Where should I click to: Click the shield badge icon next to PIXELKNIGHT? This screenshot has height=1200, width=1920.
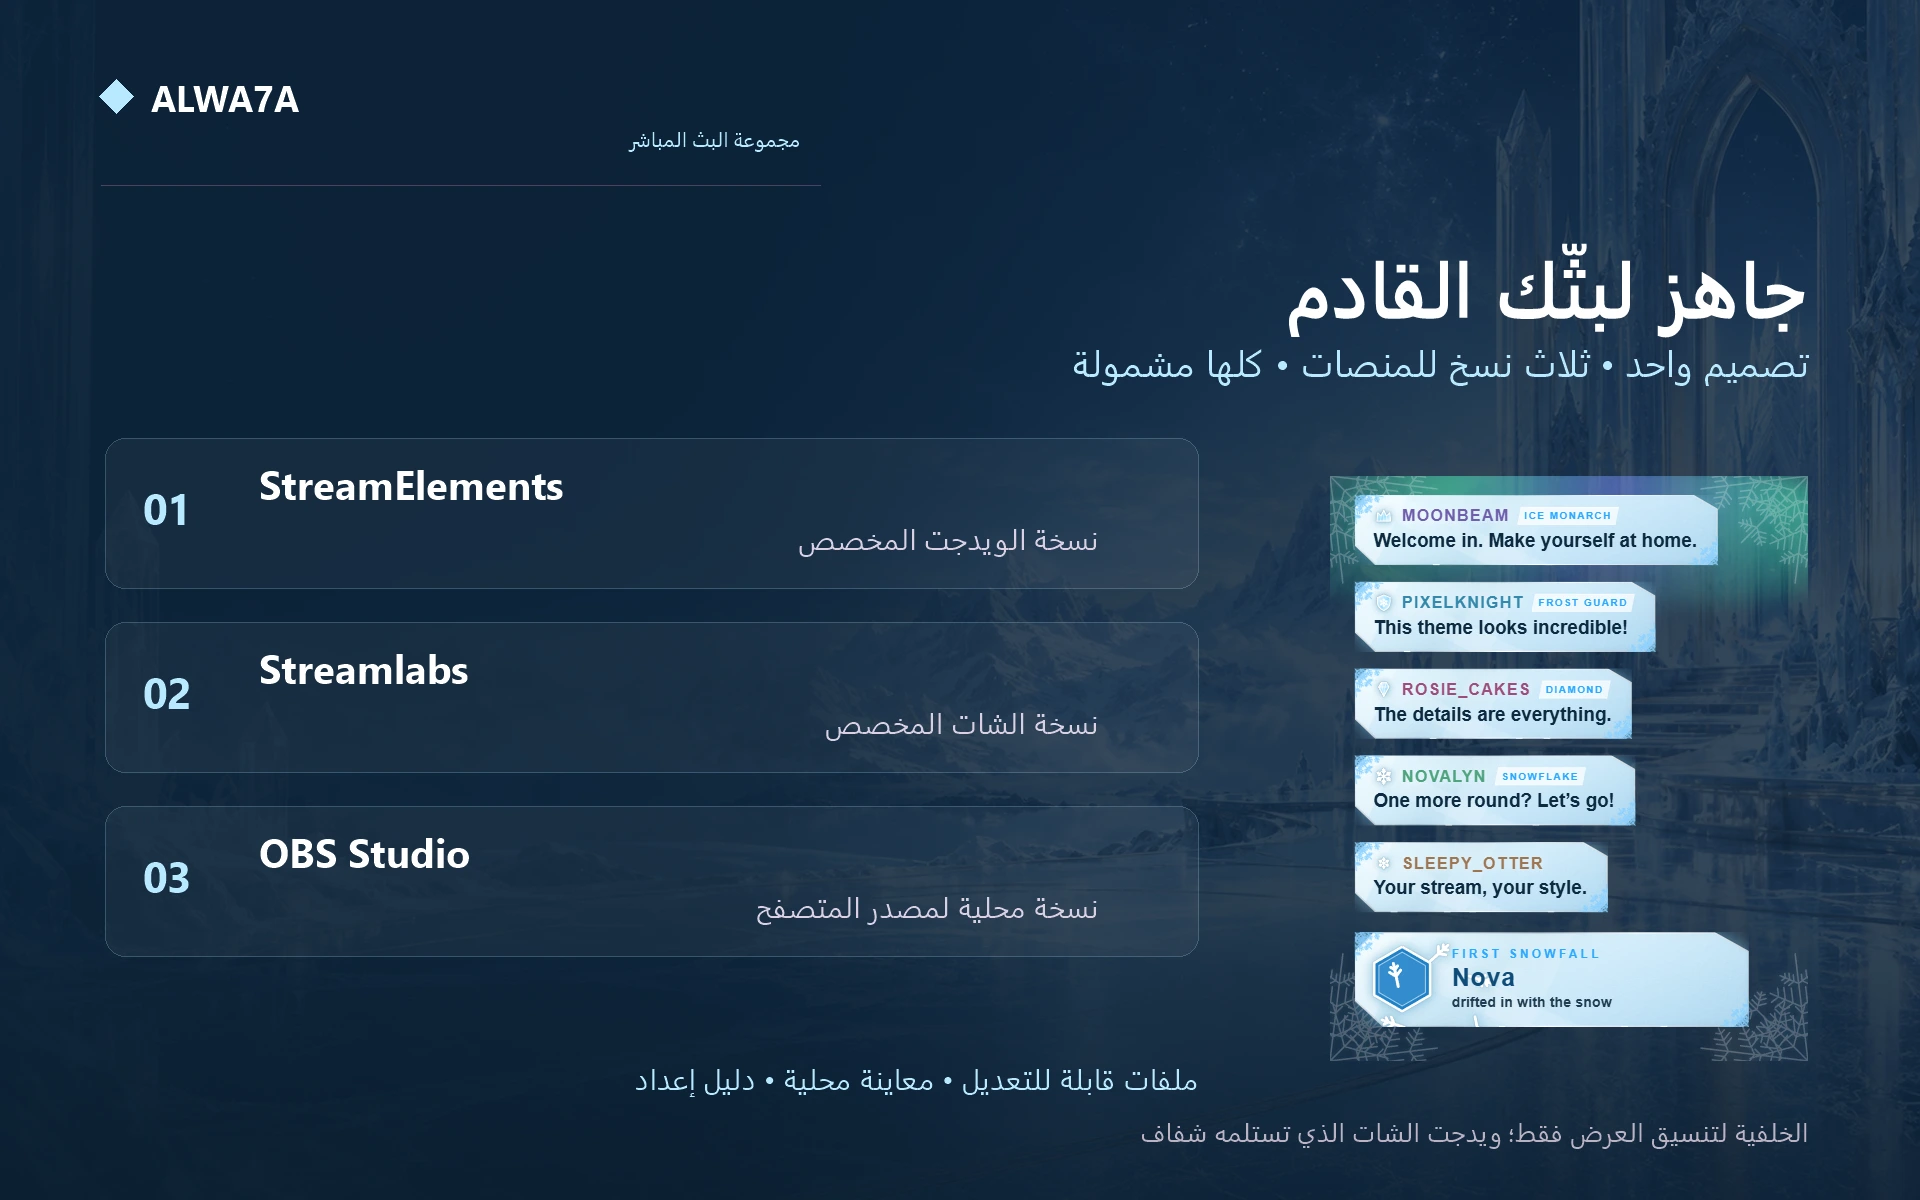pos(1384,603)
